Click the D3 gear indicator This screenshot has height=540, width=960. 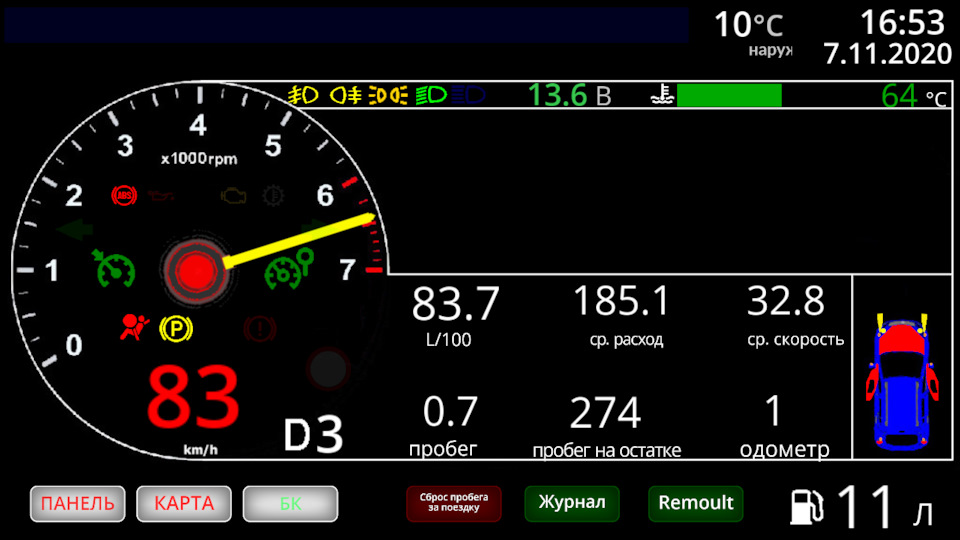[313, 436]
